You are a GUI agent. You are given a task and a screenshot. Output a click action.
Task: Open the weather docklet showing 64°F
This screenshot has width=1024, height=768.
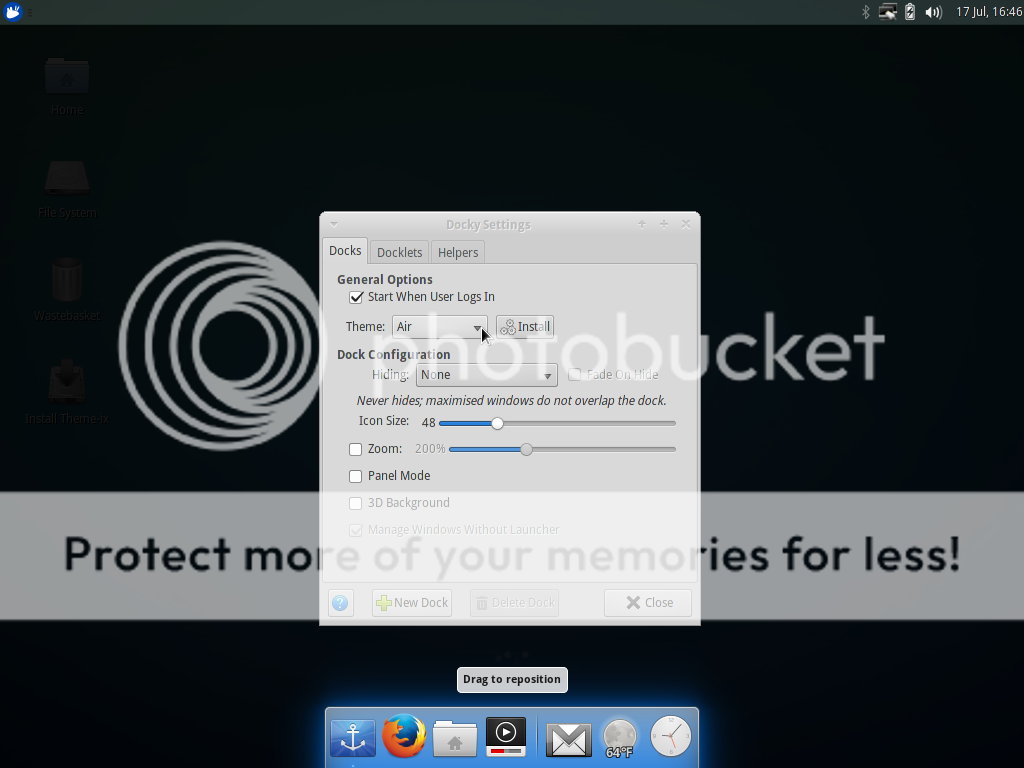619,738
